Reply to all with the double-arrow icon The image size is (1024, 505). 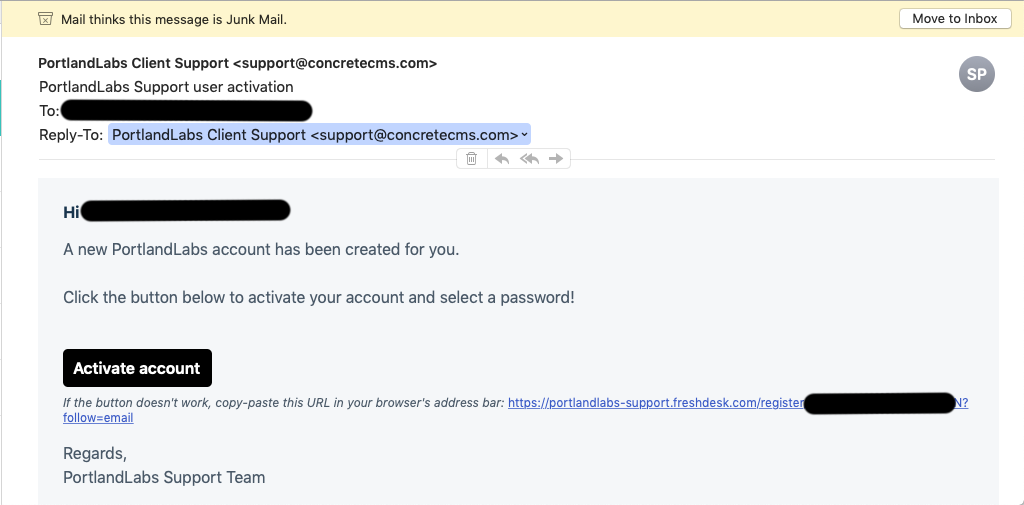529,158
